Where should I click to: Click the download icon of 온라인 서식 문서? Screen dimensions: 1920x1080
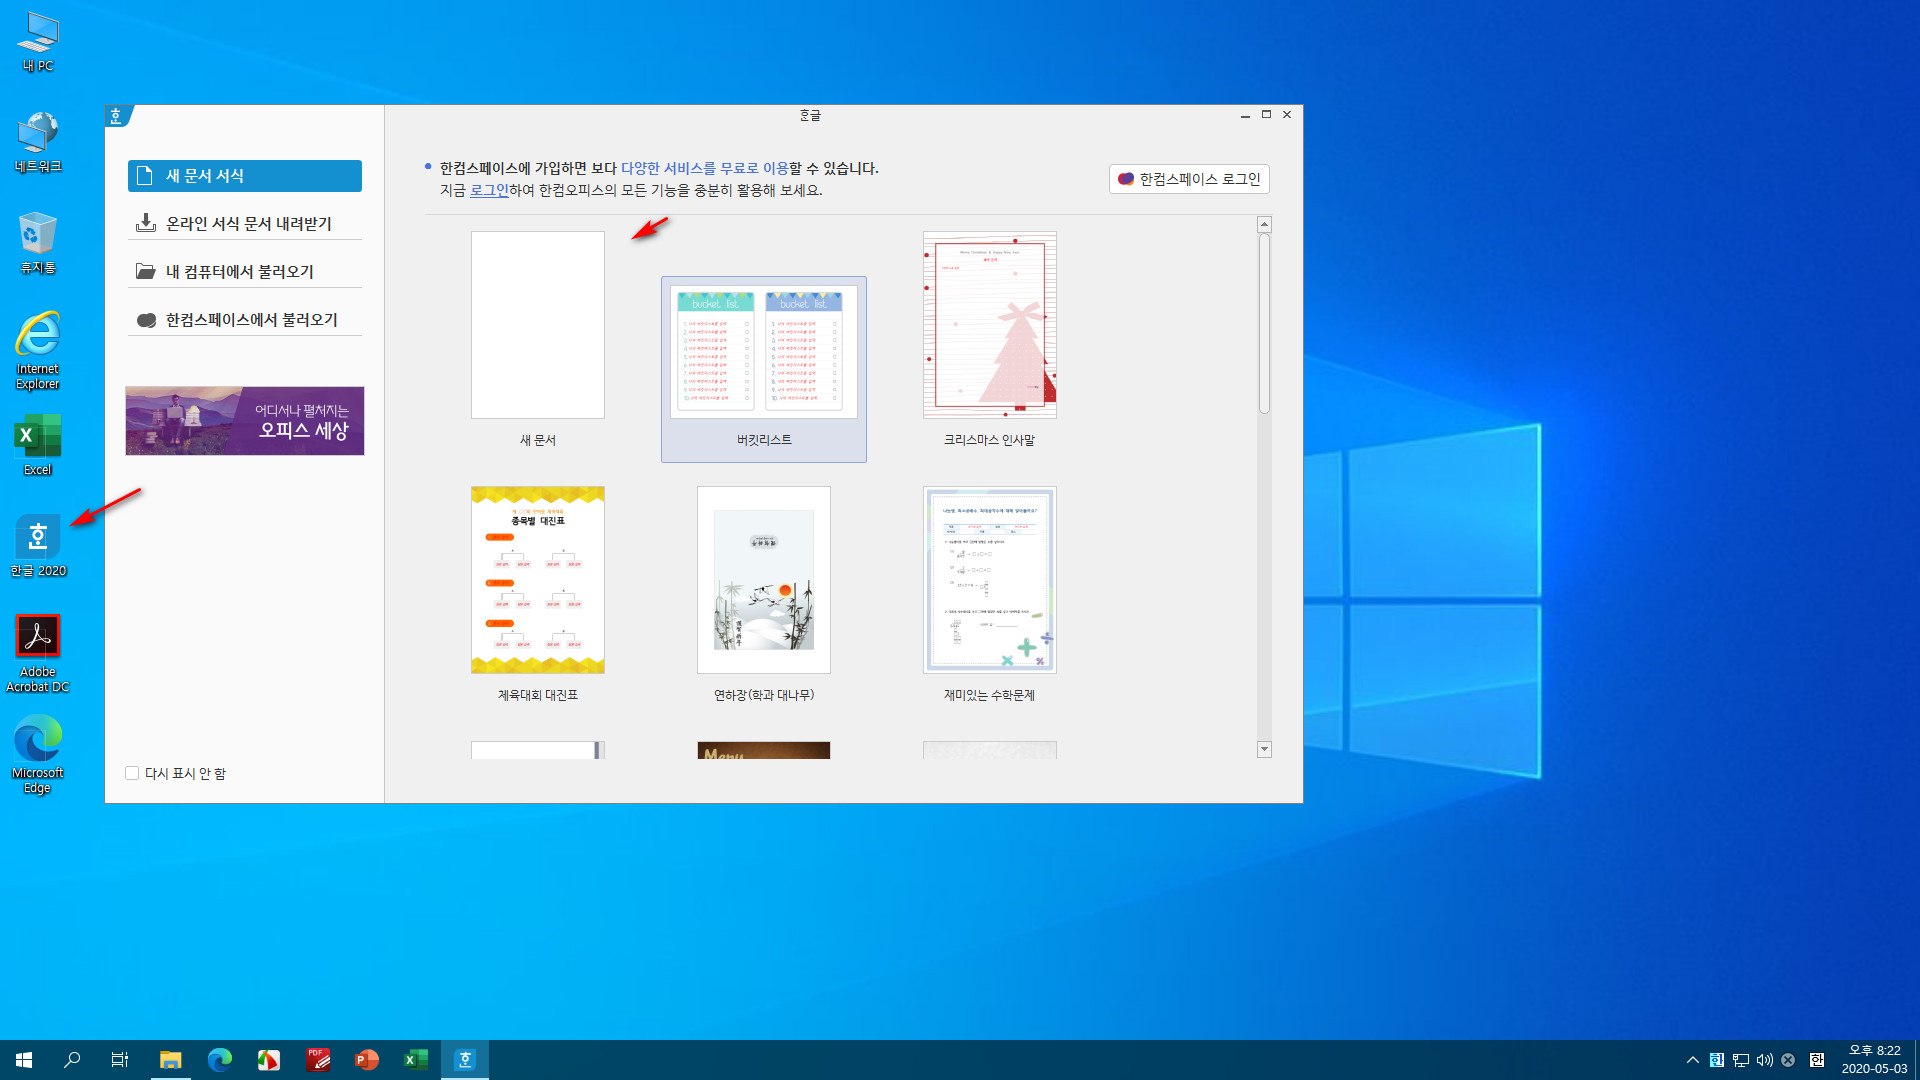pyautogui.click(x=146, y=223)
